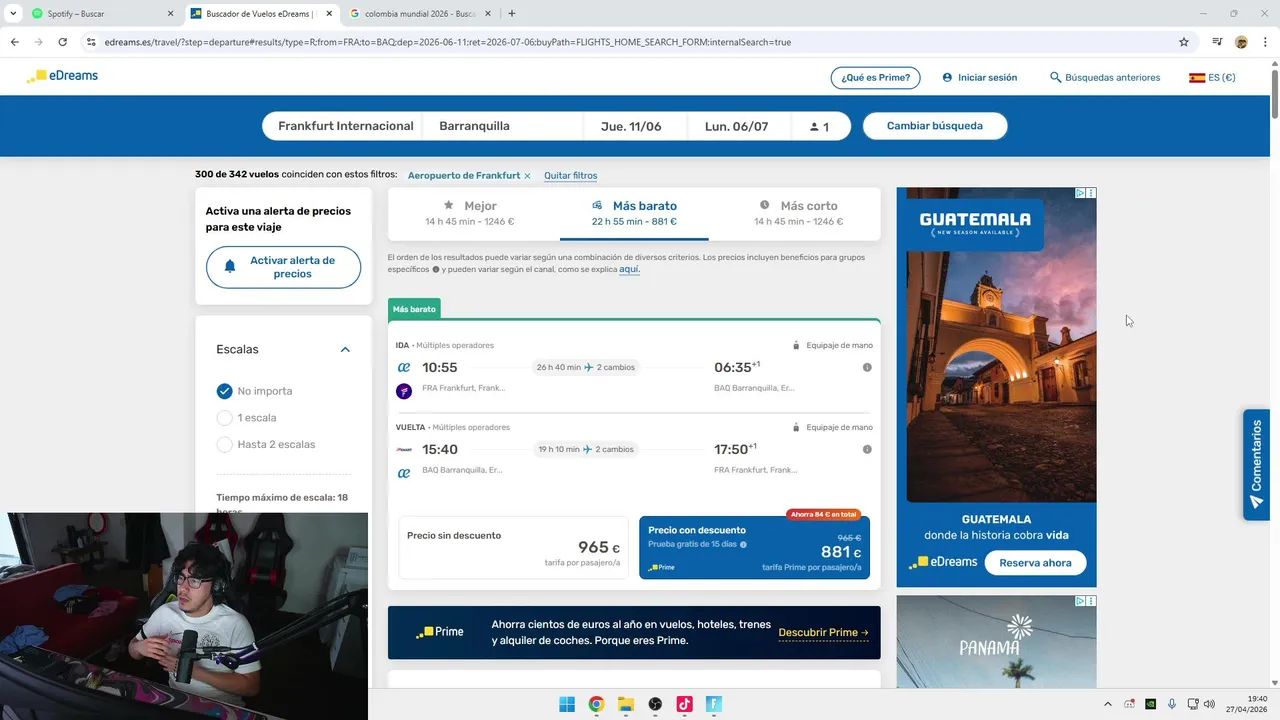Click info icon on return flight row

[x=867, y=449]
